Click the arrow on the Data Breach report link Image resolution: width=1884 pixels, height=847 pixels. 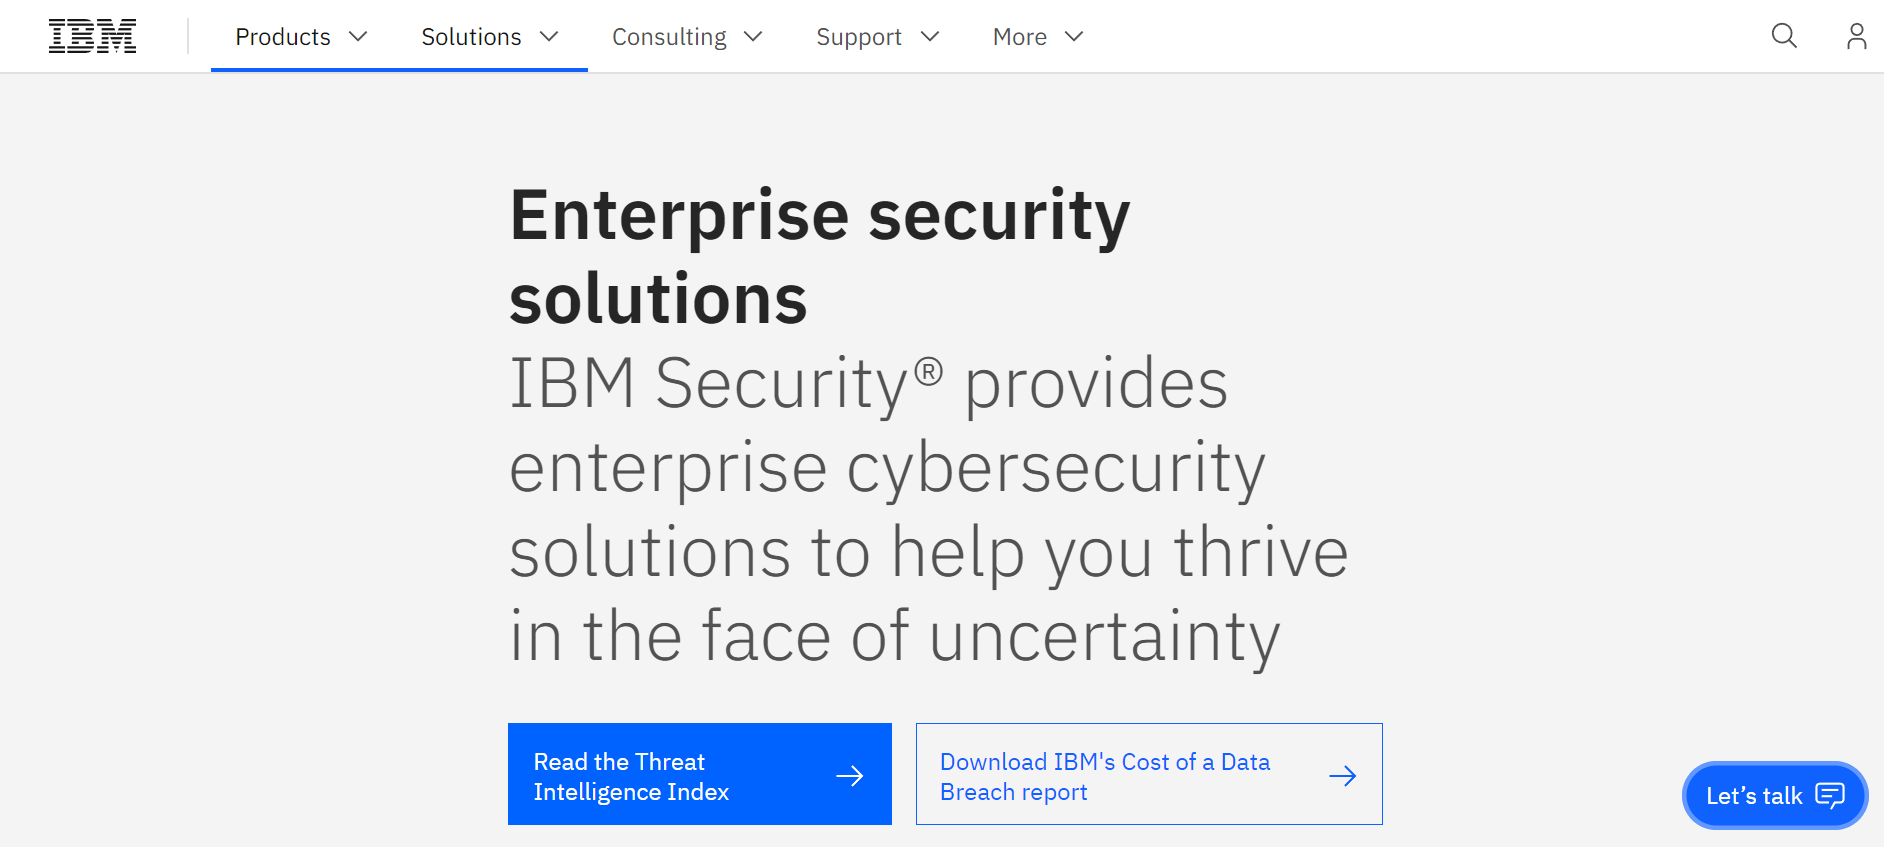[x=1343, y=775]
